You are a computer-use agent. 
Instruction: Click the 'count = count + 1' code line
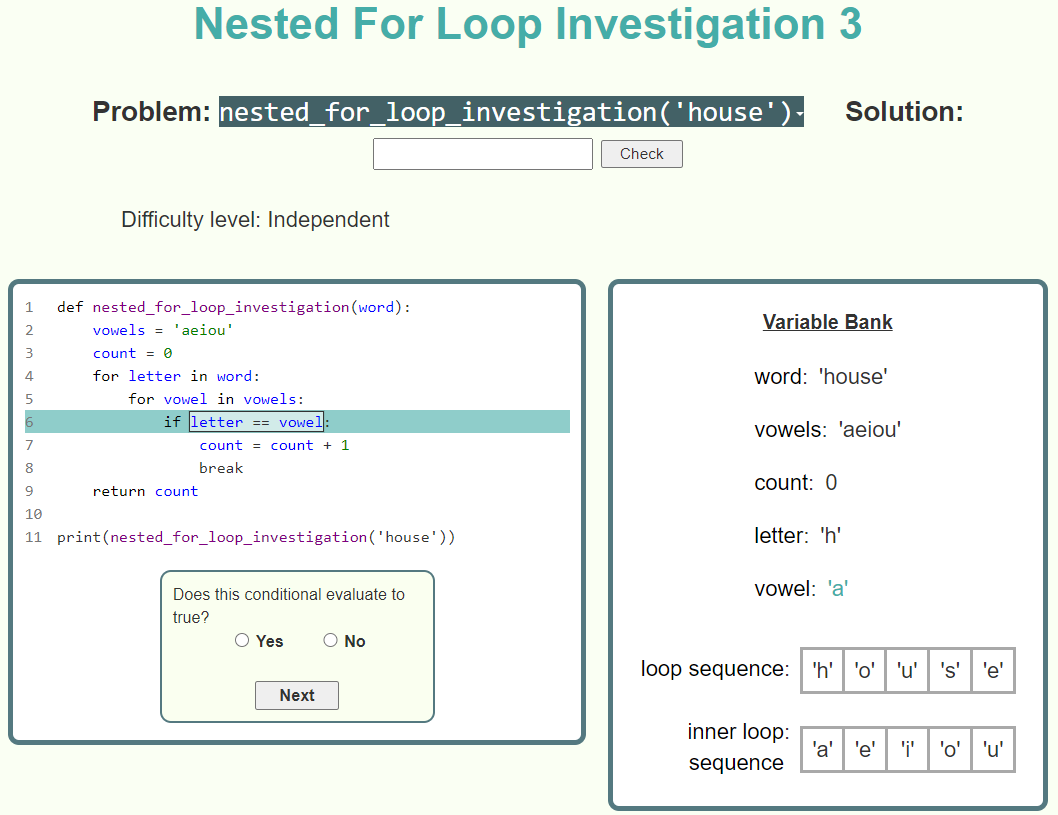pos(274,445)
